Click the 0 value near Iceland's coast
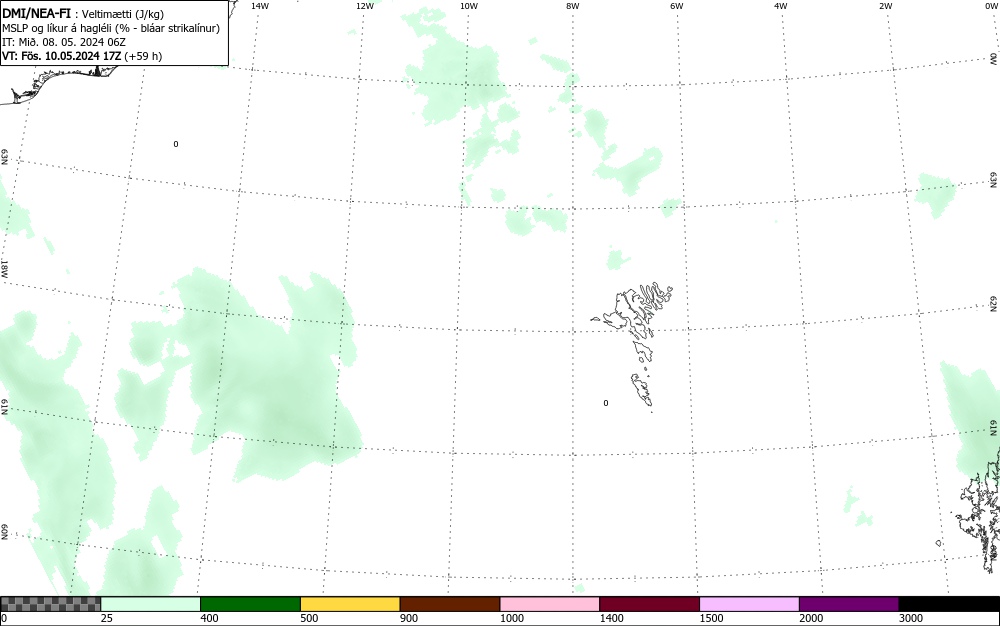Viewport: 1000px width, 626px height. tap(176, 144)
